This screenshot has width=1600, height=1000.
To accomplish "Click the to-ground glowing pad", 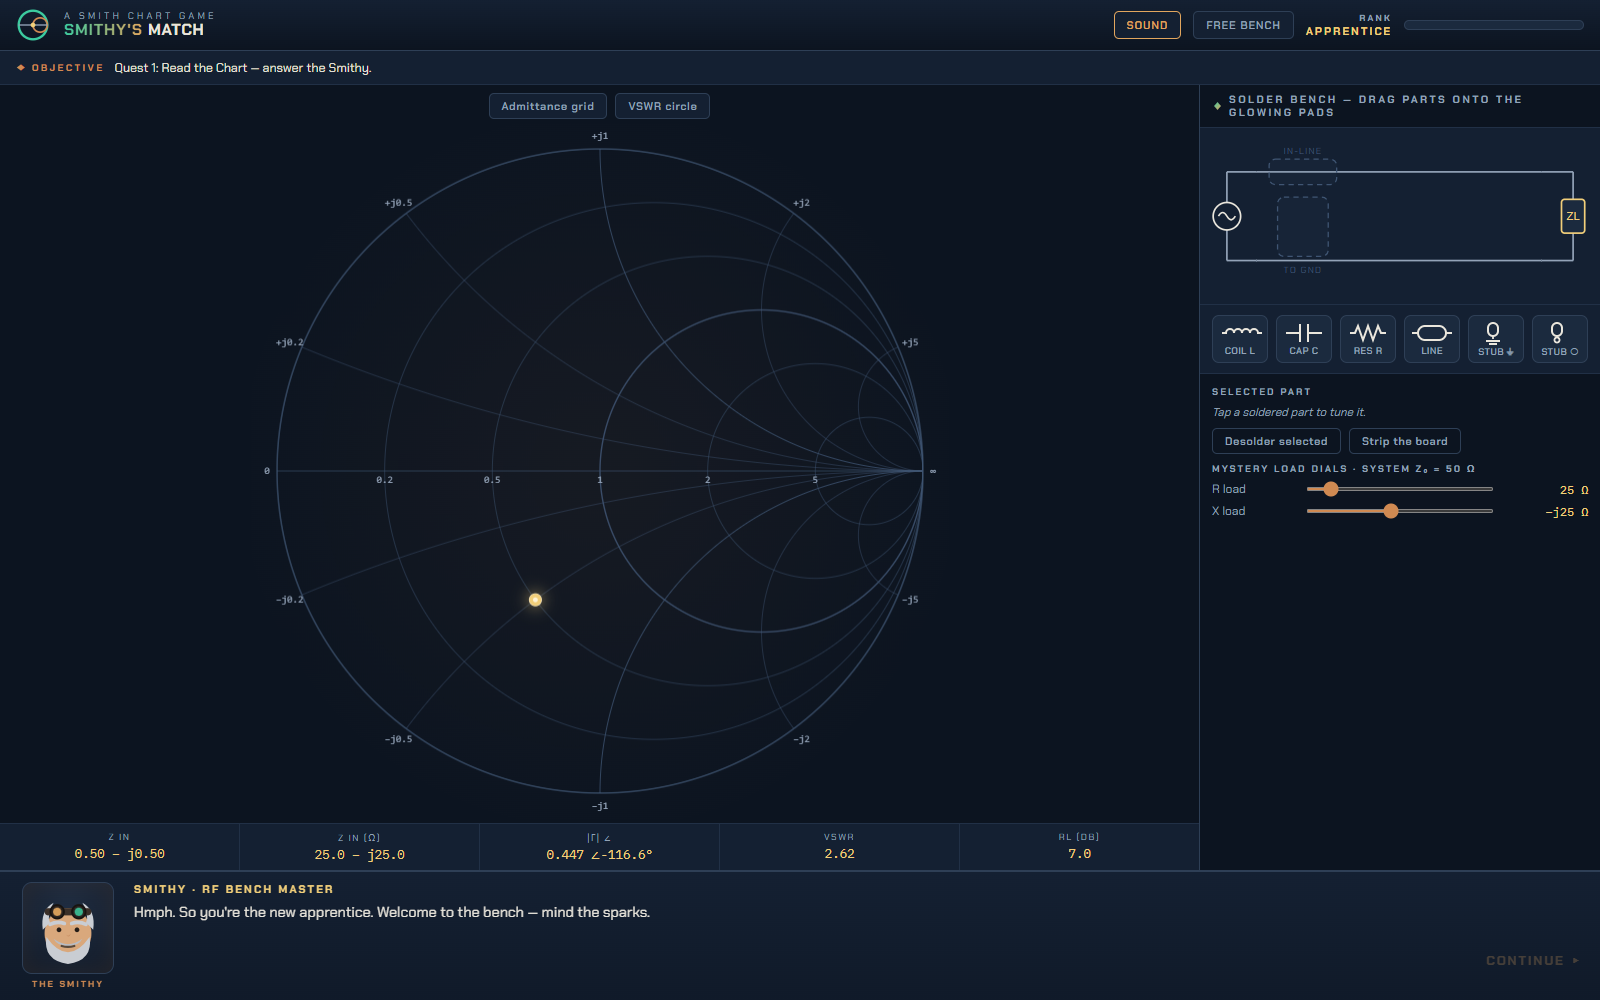I will [x=1303, y=227].
